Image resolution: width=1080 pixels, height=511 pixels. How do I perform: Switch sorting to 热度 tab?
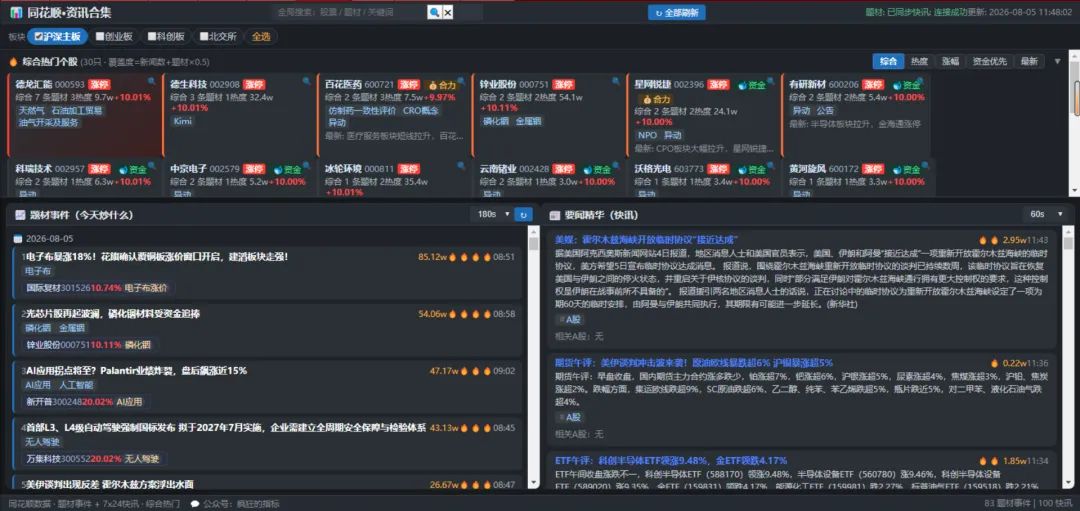[920, 61]
